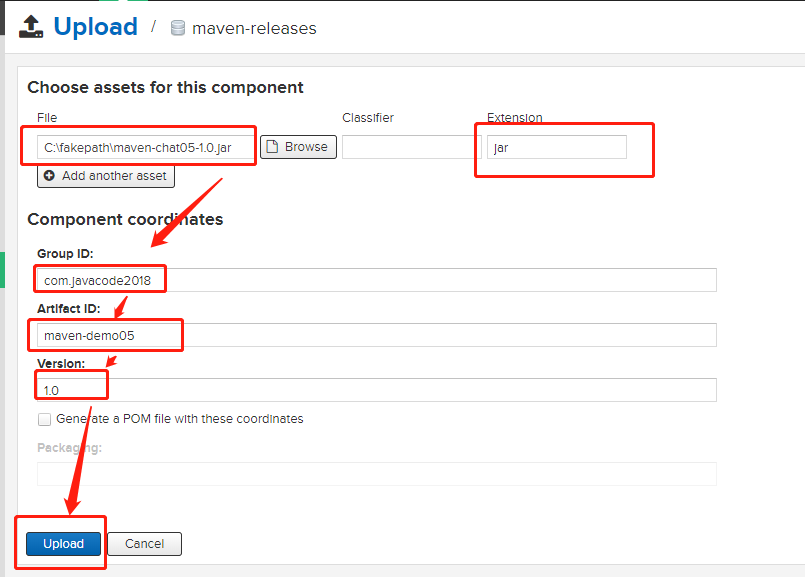Viewport: 805px width, 577px height.
Task: Click the plus icon for adding asset
Action: click(x=49, y=176)
